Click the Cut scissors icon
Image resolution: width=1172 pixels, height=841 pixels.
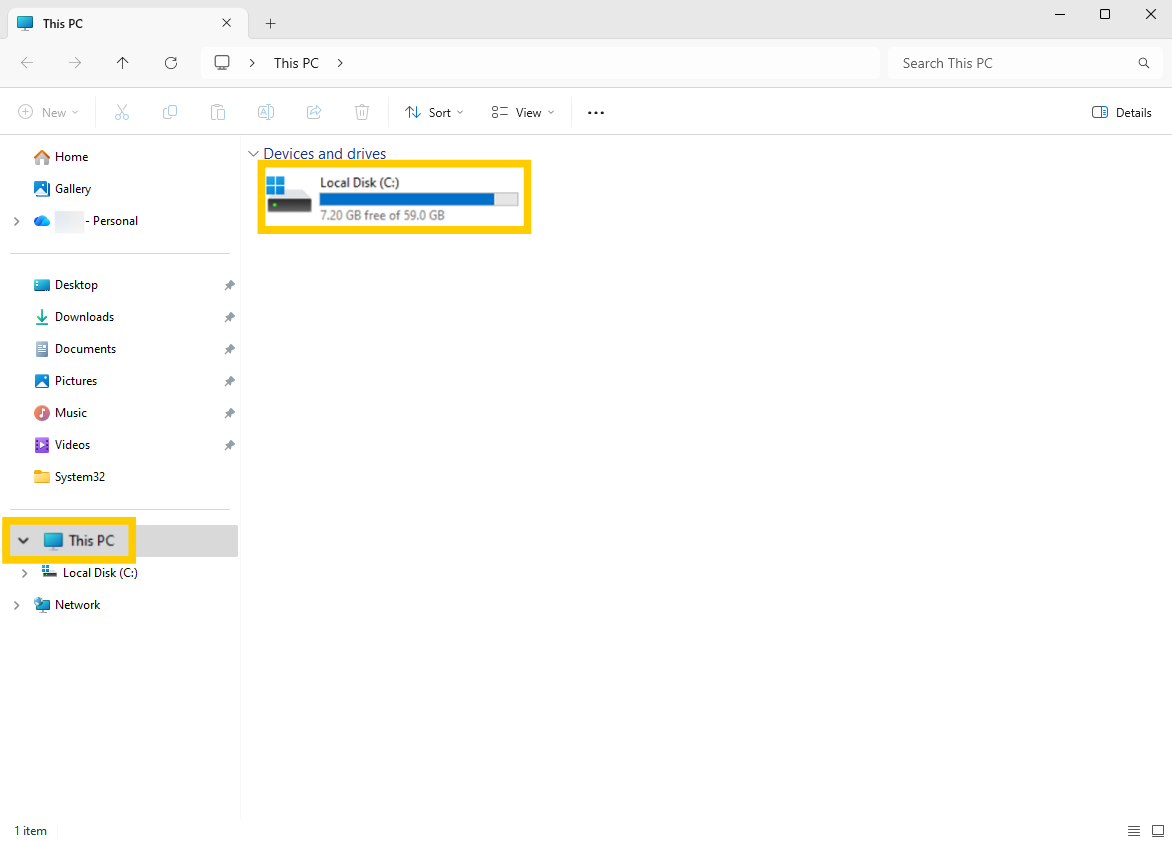click(122, 112)
